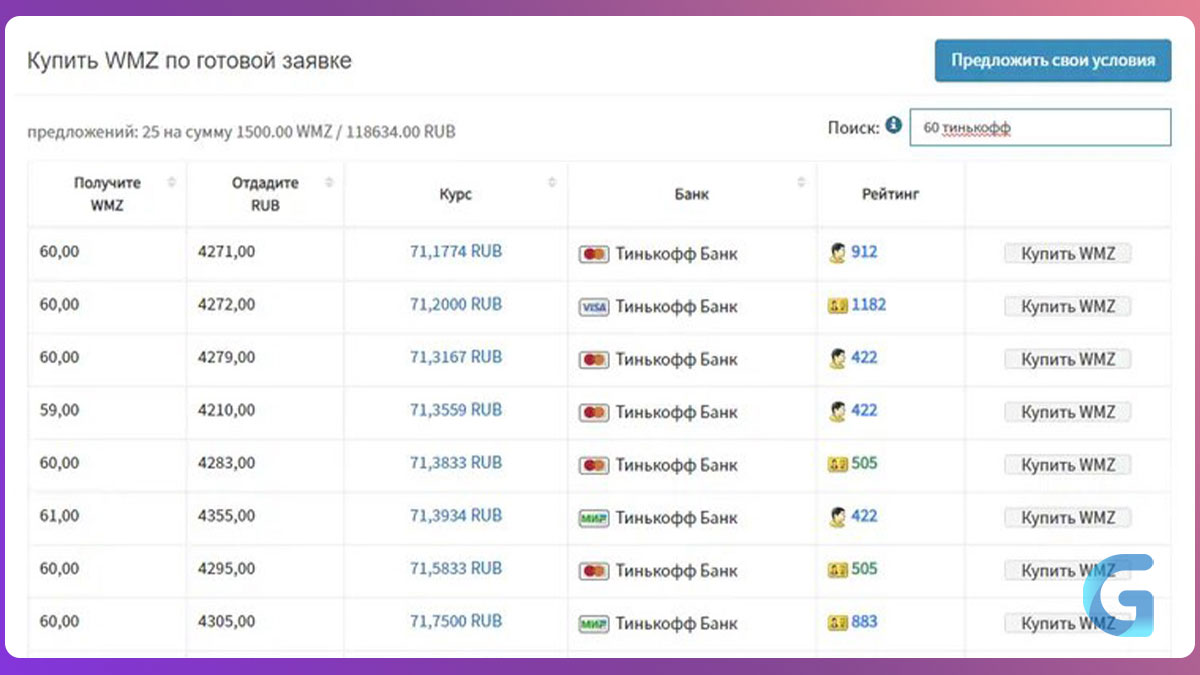Click Купить WMZ for rate 71,1774 RUB
This screenshot has height=675, width=1200.
coord(1067,254)
